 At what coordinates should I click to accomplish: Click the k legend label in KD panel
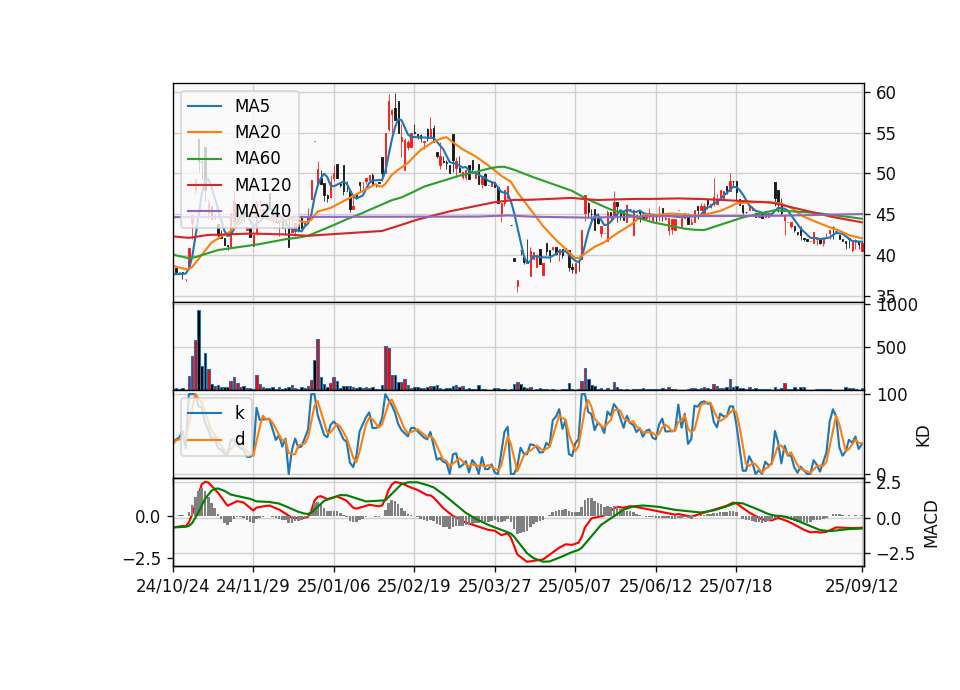(x=239, y=413)
